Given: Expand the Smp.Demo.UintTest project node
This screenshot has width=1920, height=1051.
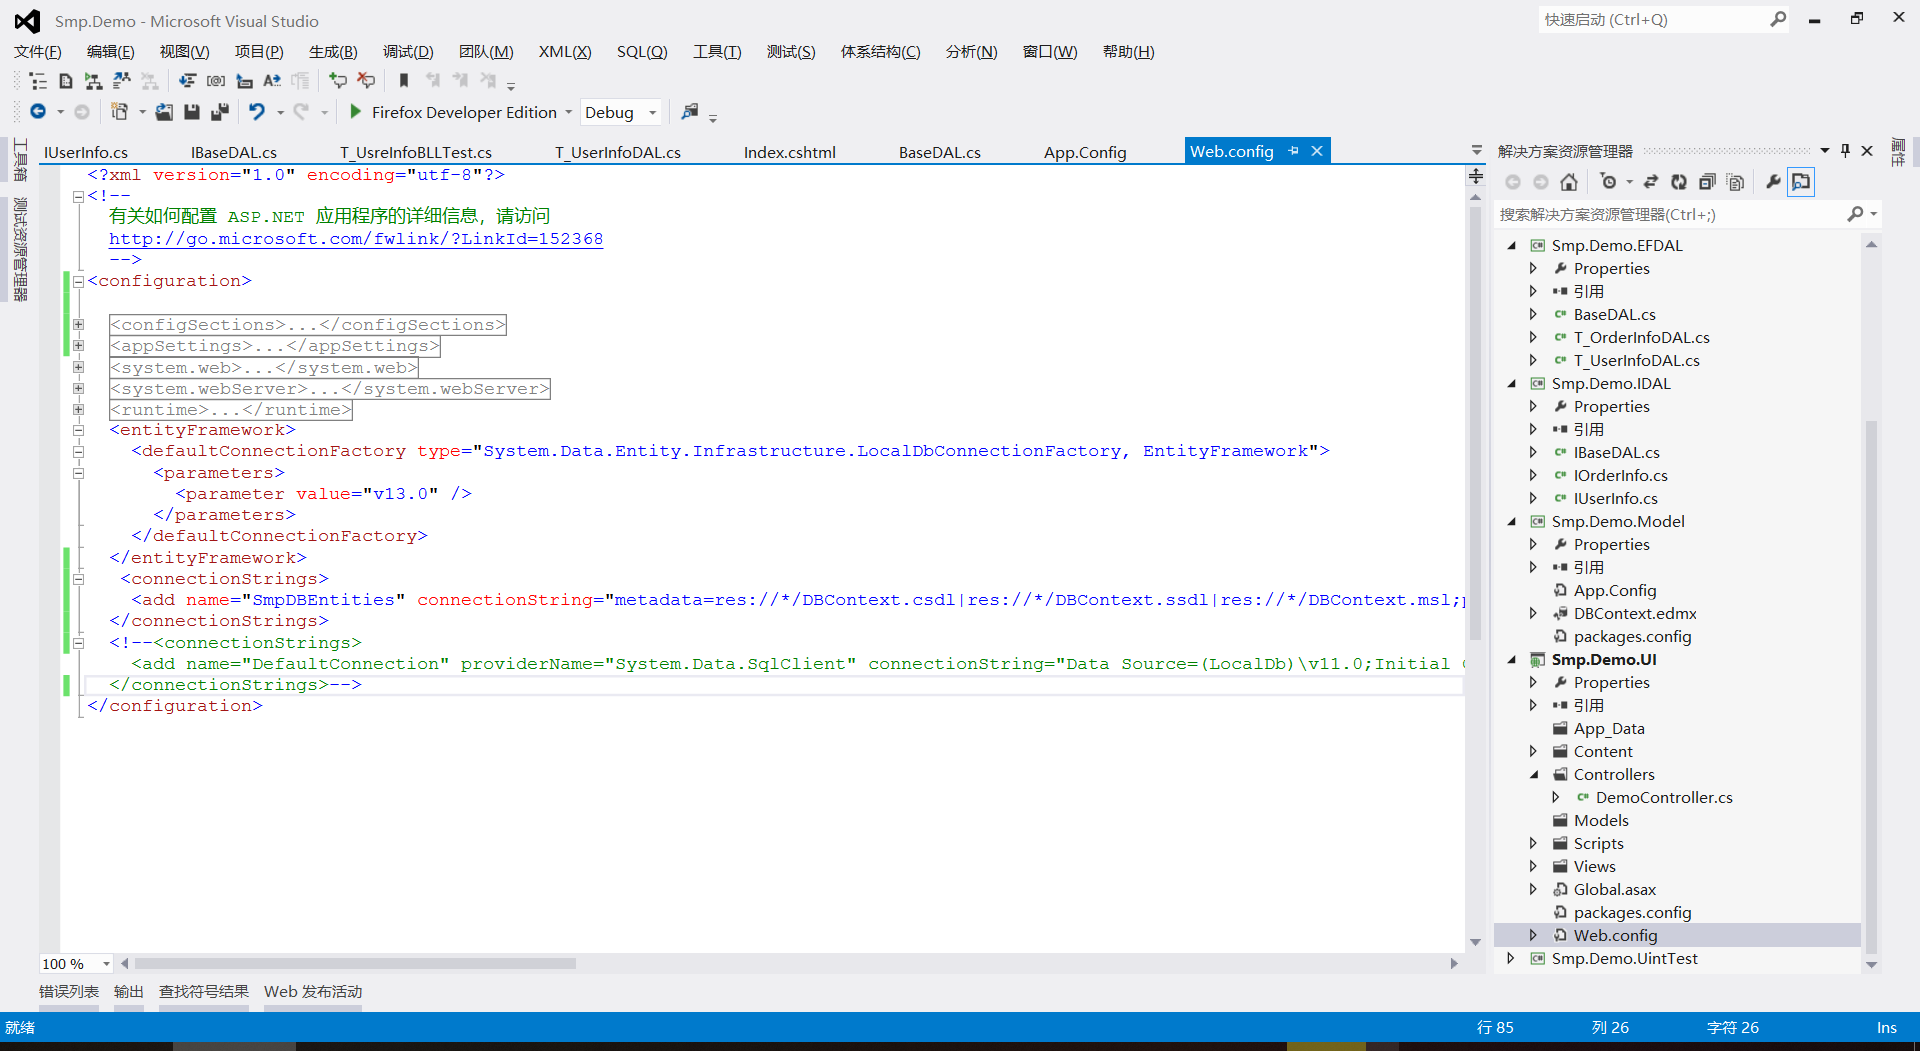Looking at the screenshot, I should click(x=1511, y=958).
